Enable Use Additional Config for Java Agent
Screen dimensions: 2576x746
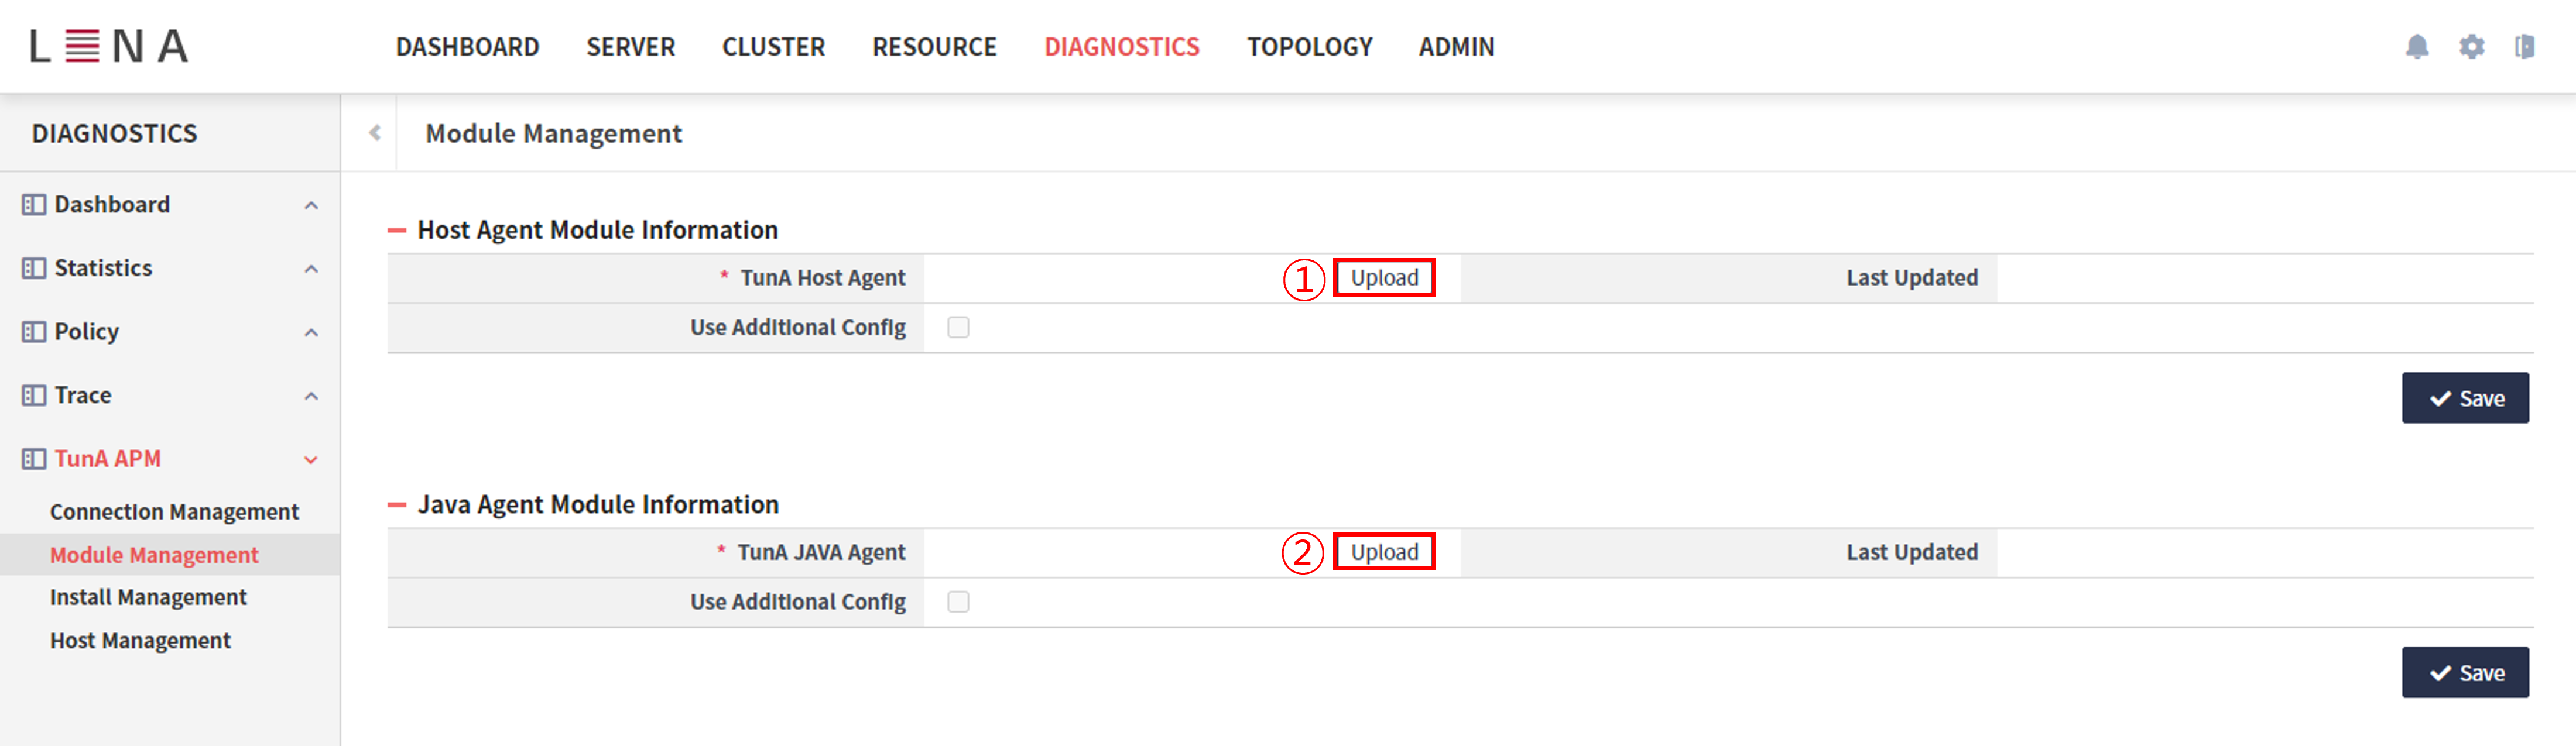point(958,601)
